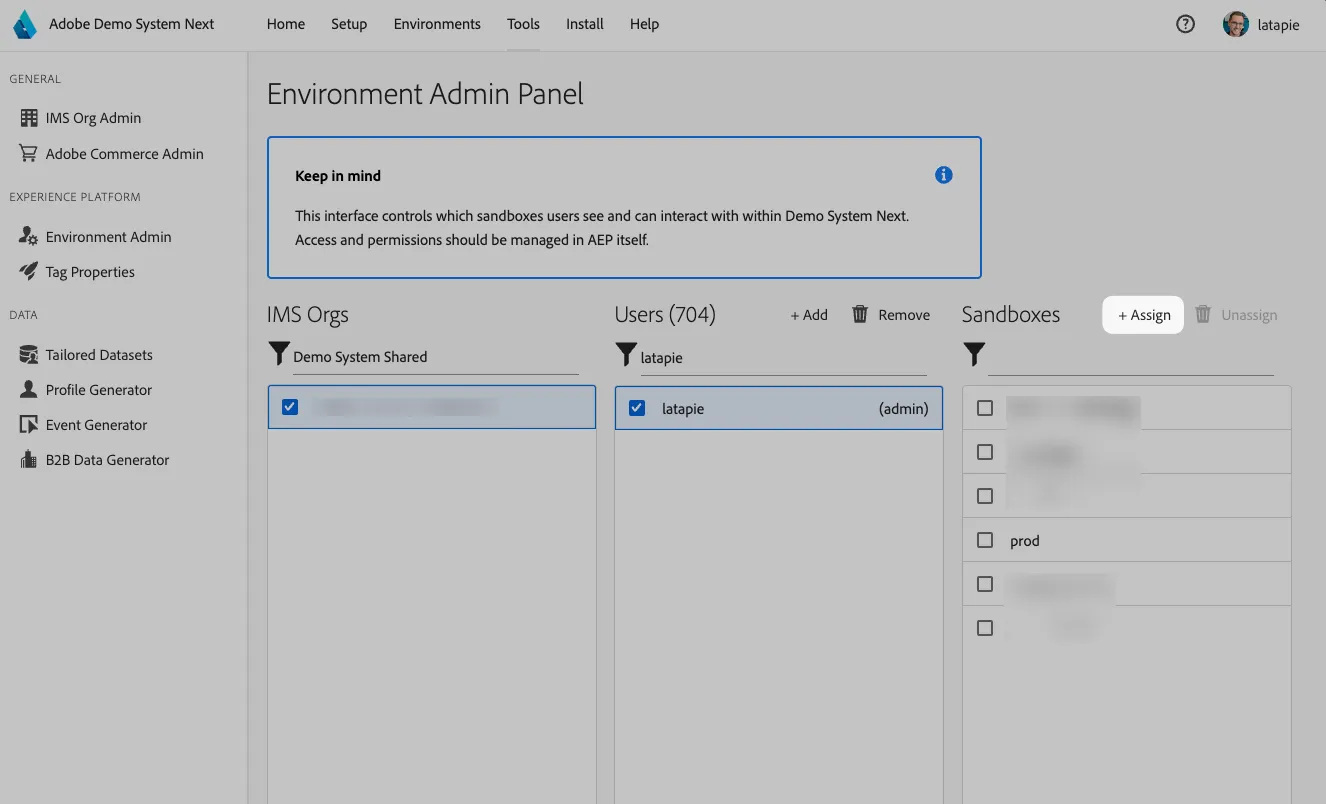Open the Tailored Datasets link

99,355
